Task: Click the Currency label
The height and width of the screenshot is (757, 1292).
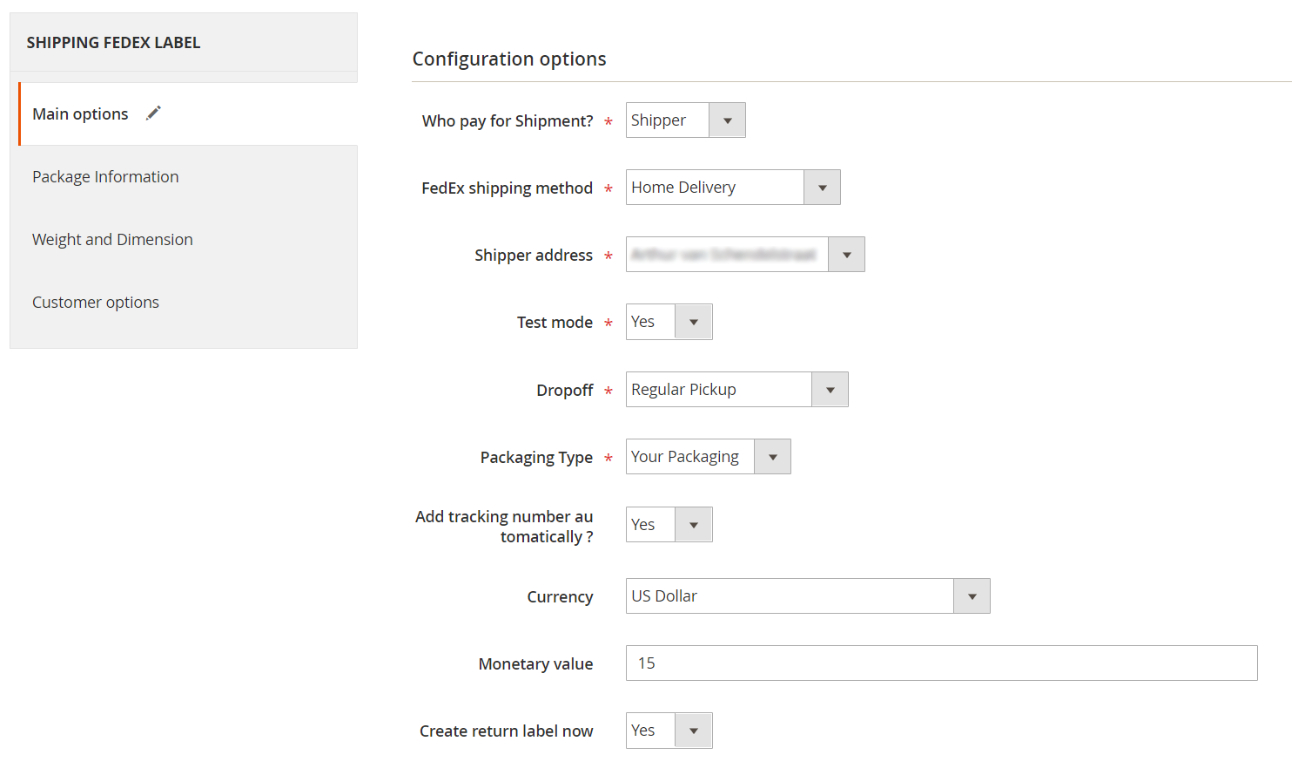Action: 560,597
